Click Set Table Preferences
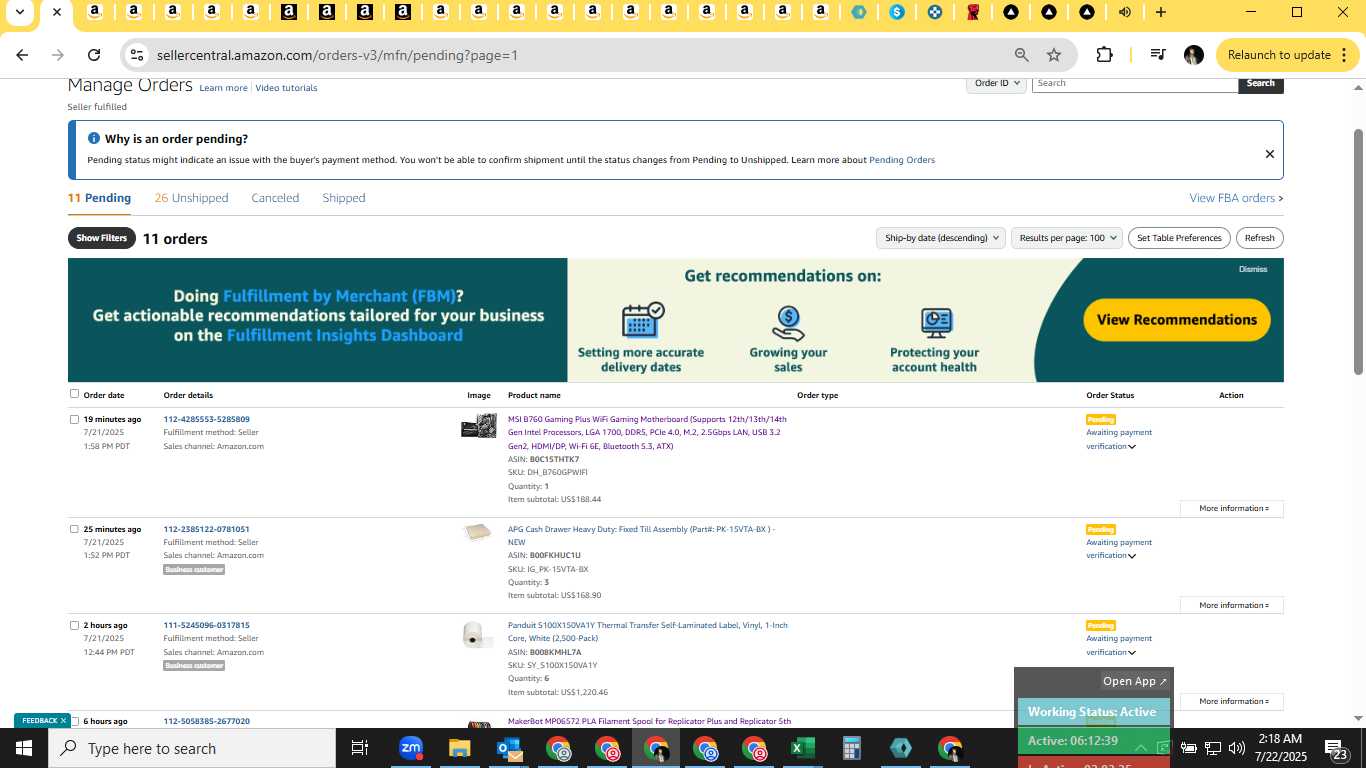The width and height of the screenshot is (1366, 768). [x=1179, y=238]
